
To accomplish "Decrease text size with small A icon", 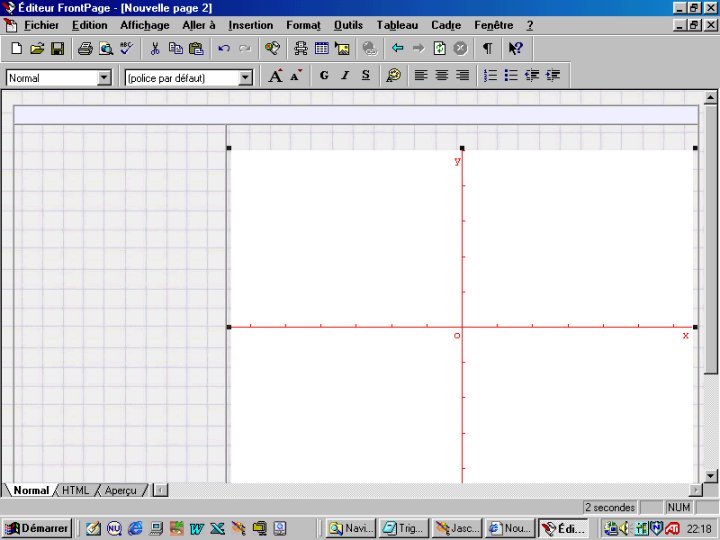I will pyautogui.click(x=296, y=76).
